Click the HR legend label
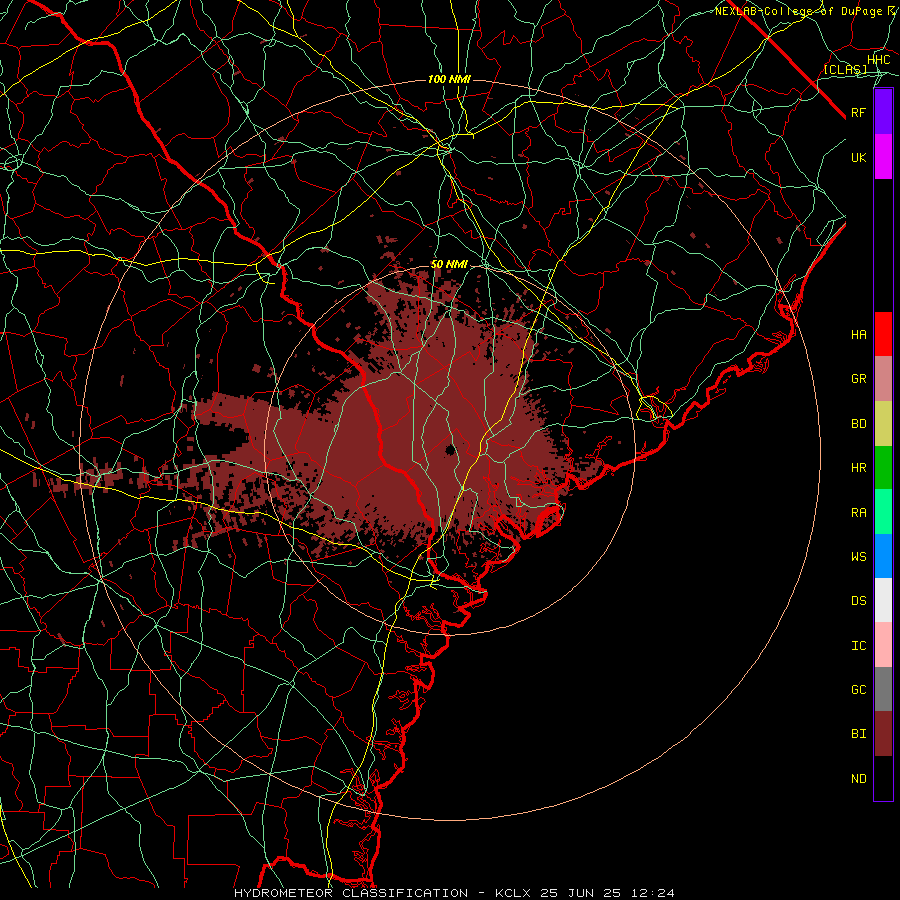Screen dimensions: 900x900 click(858, 468)
